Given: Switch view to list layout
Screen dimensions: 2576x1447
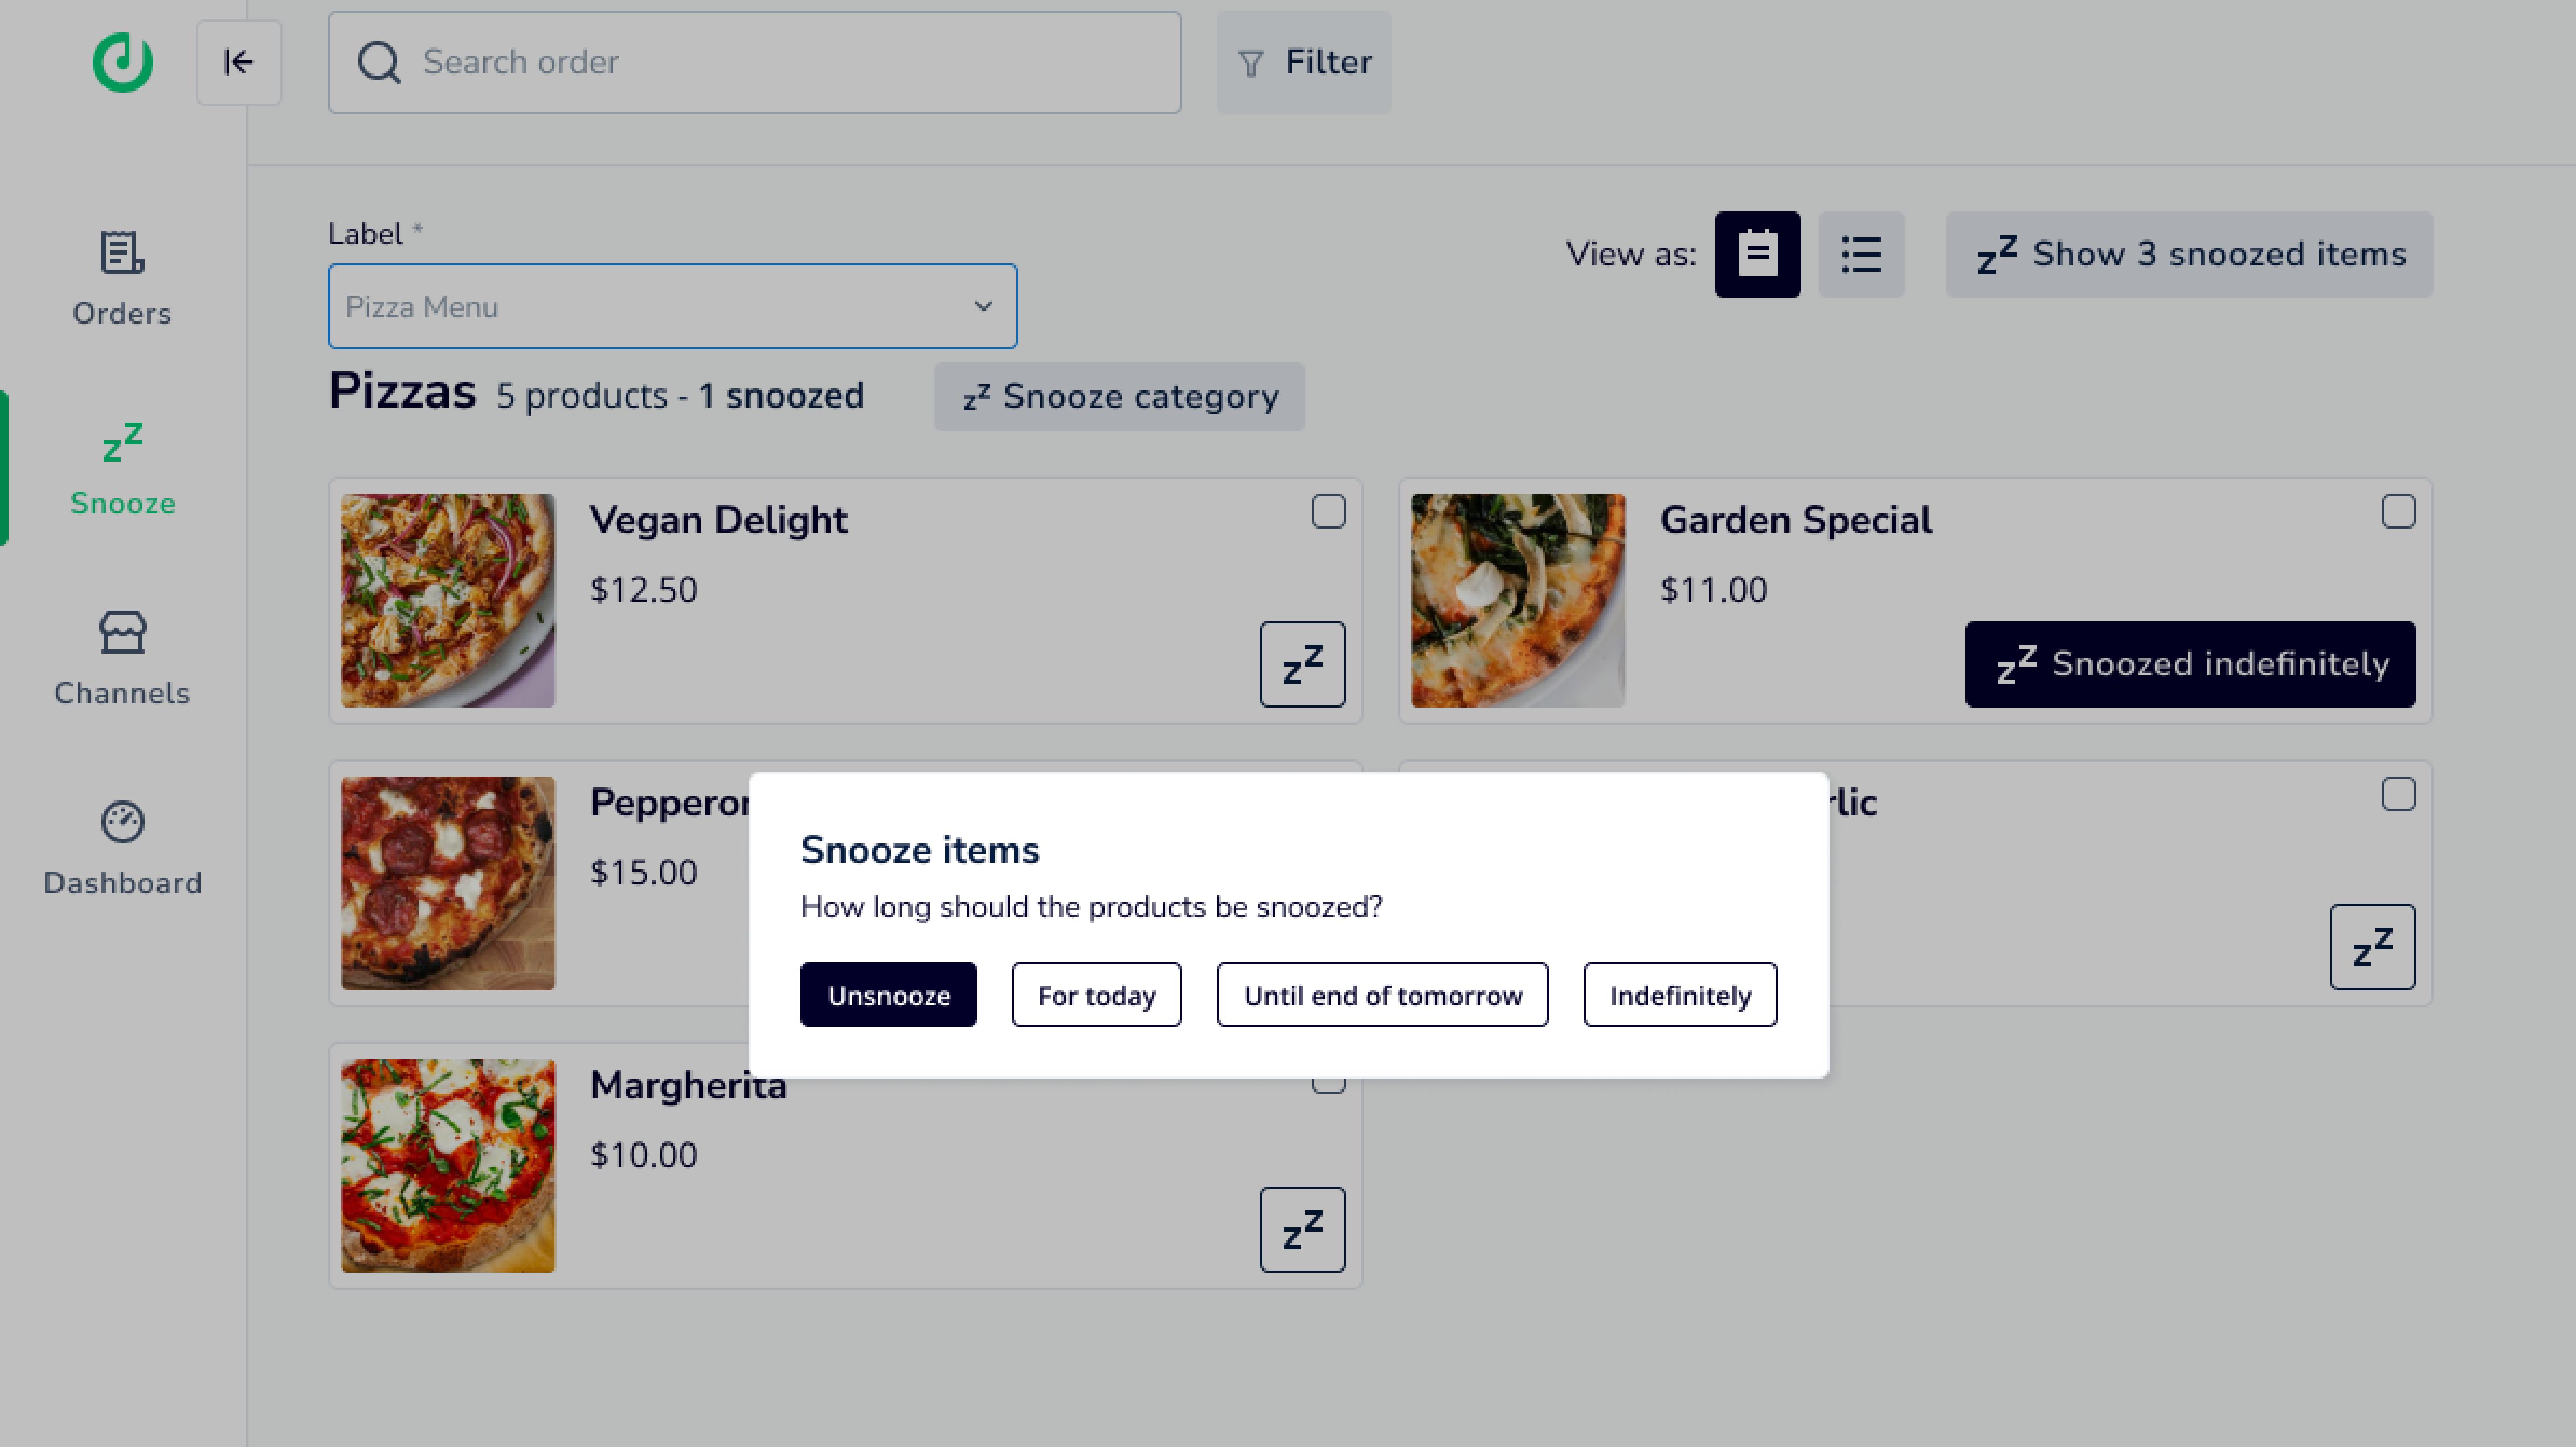Looking at the screenshot, I should click(1860, 254).
